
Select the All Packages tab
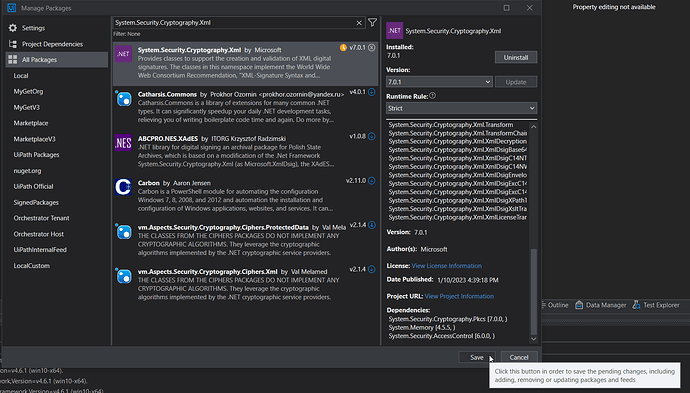tap(56, 59)
